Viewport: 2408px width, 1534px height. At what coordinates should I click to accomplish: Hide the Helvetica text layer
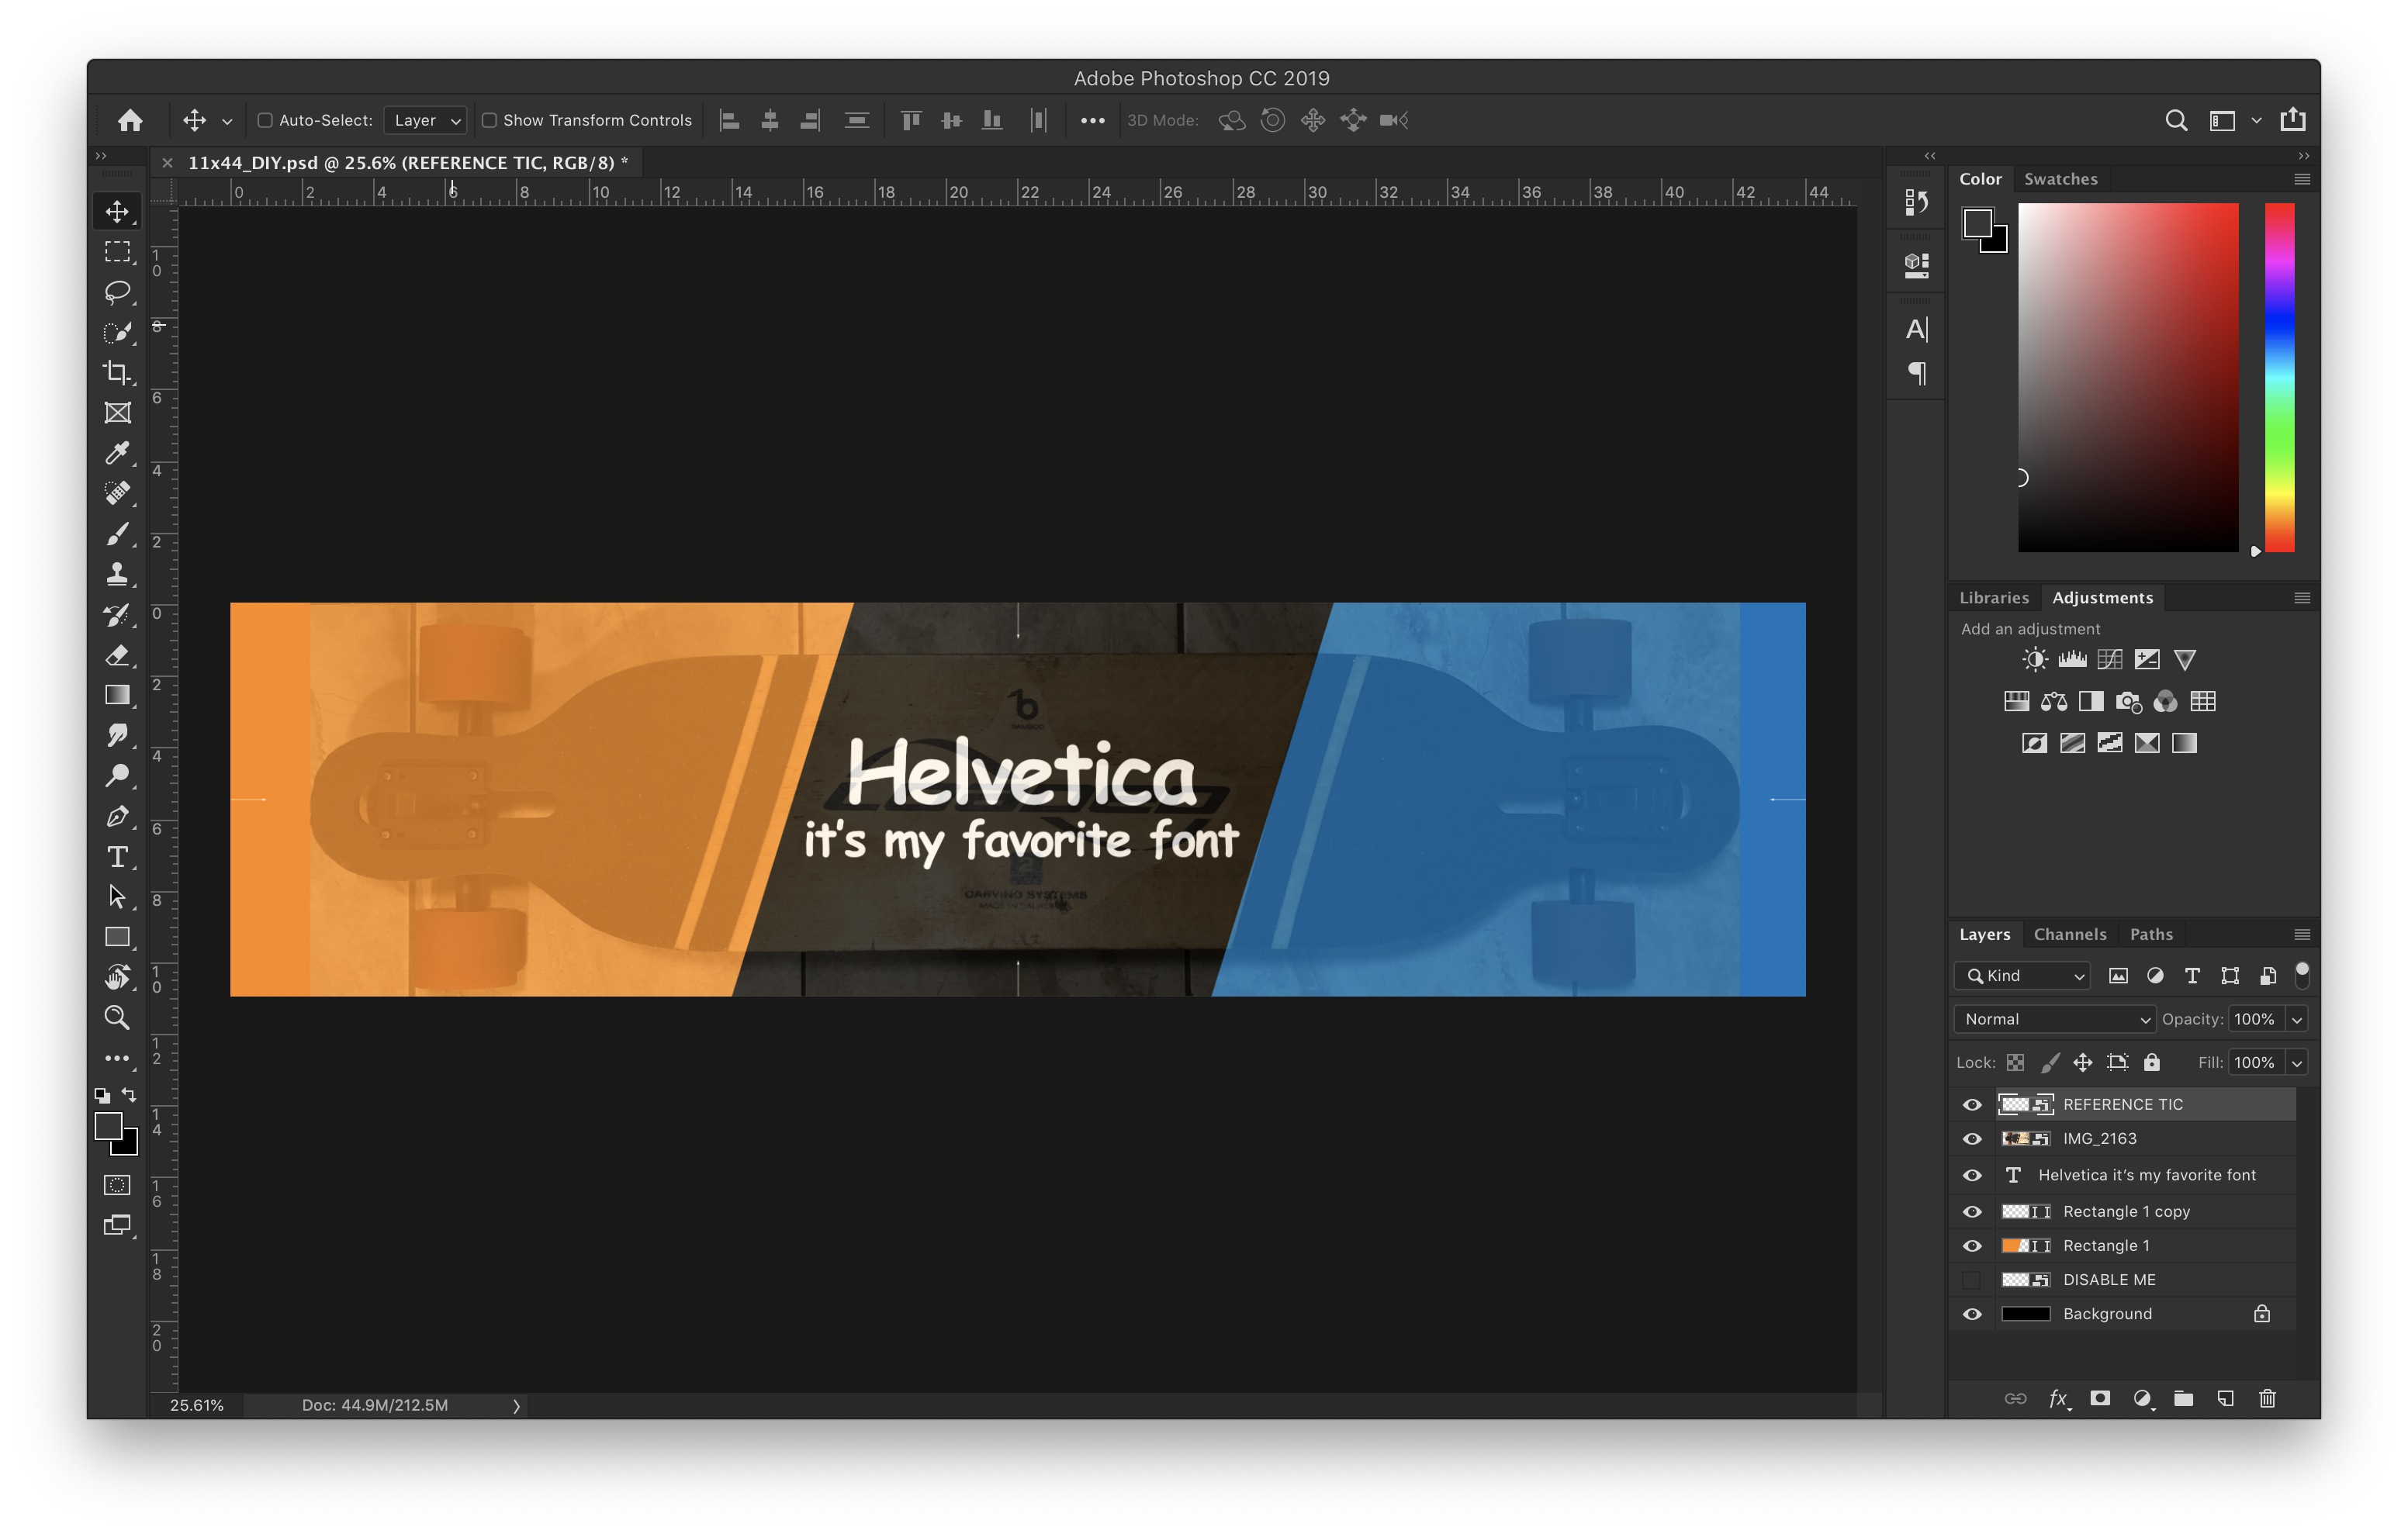[x=1971, y=1176]
